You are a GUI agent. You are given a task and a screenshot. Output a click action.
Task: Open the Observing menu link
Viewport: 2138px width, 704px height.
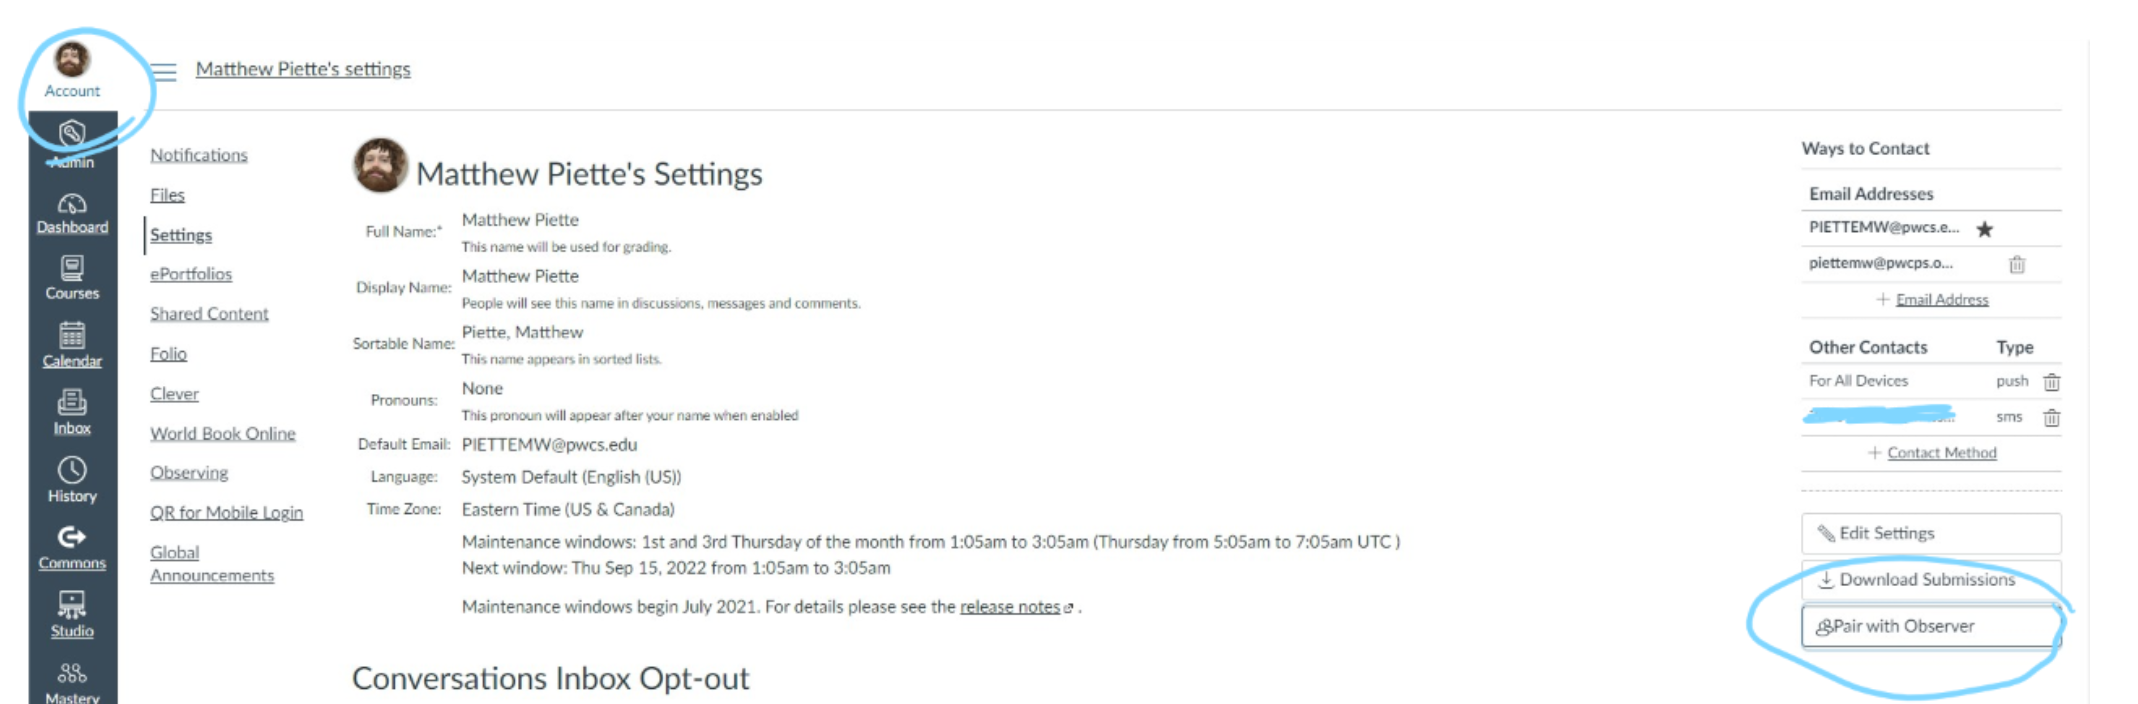(189, 472)
